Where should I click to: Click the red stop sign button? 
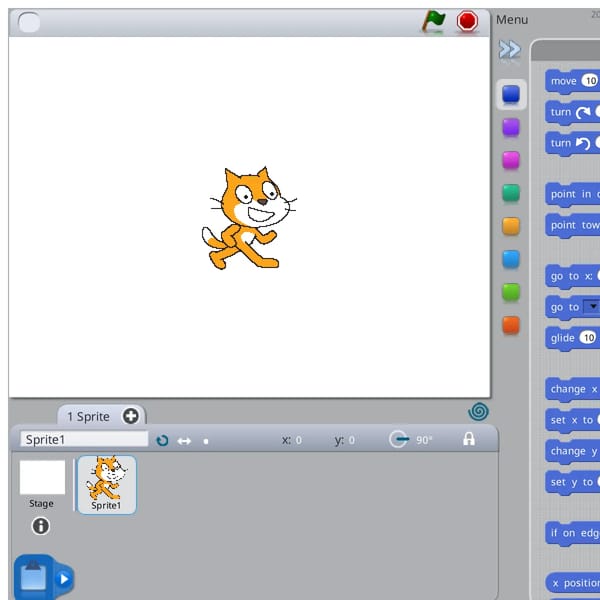point(467,21)
